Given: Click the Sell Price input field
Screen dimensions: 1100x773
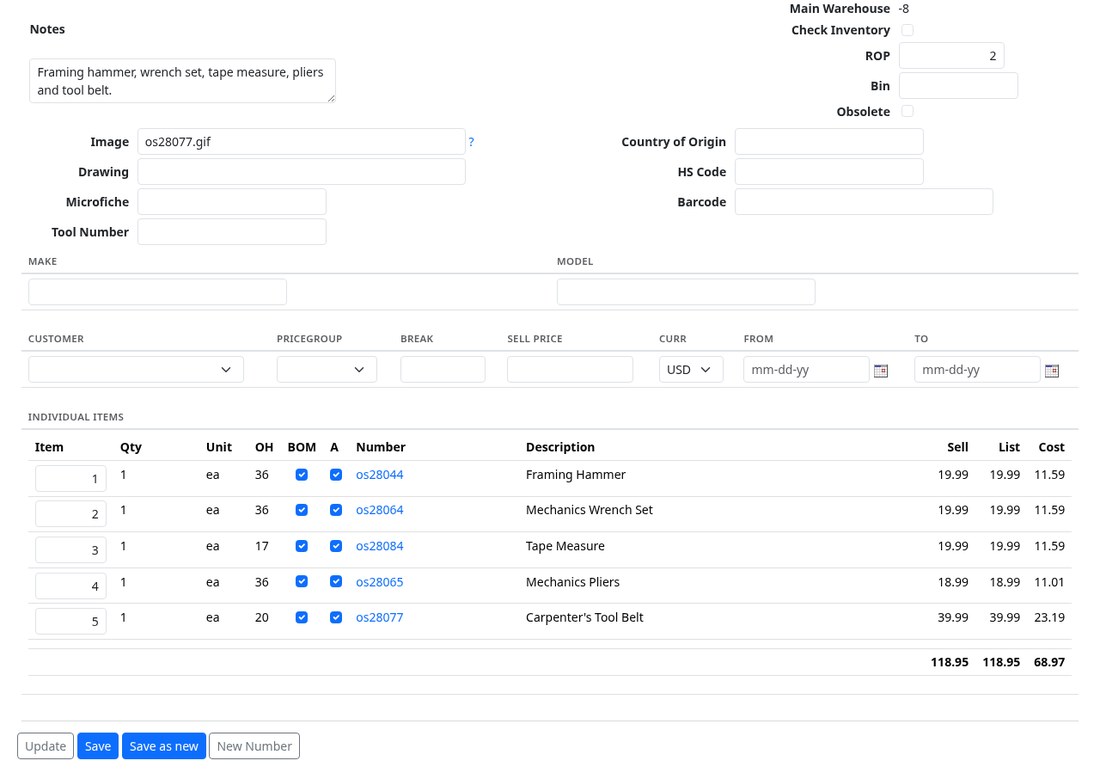Looking at the screenshot, I should [570, 370].
